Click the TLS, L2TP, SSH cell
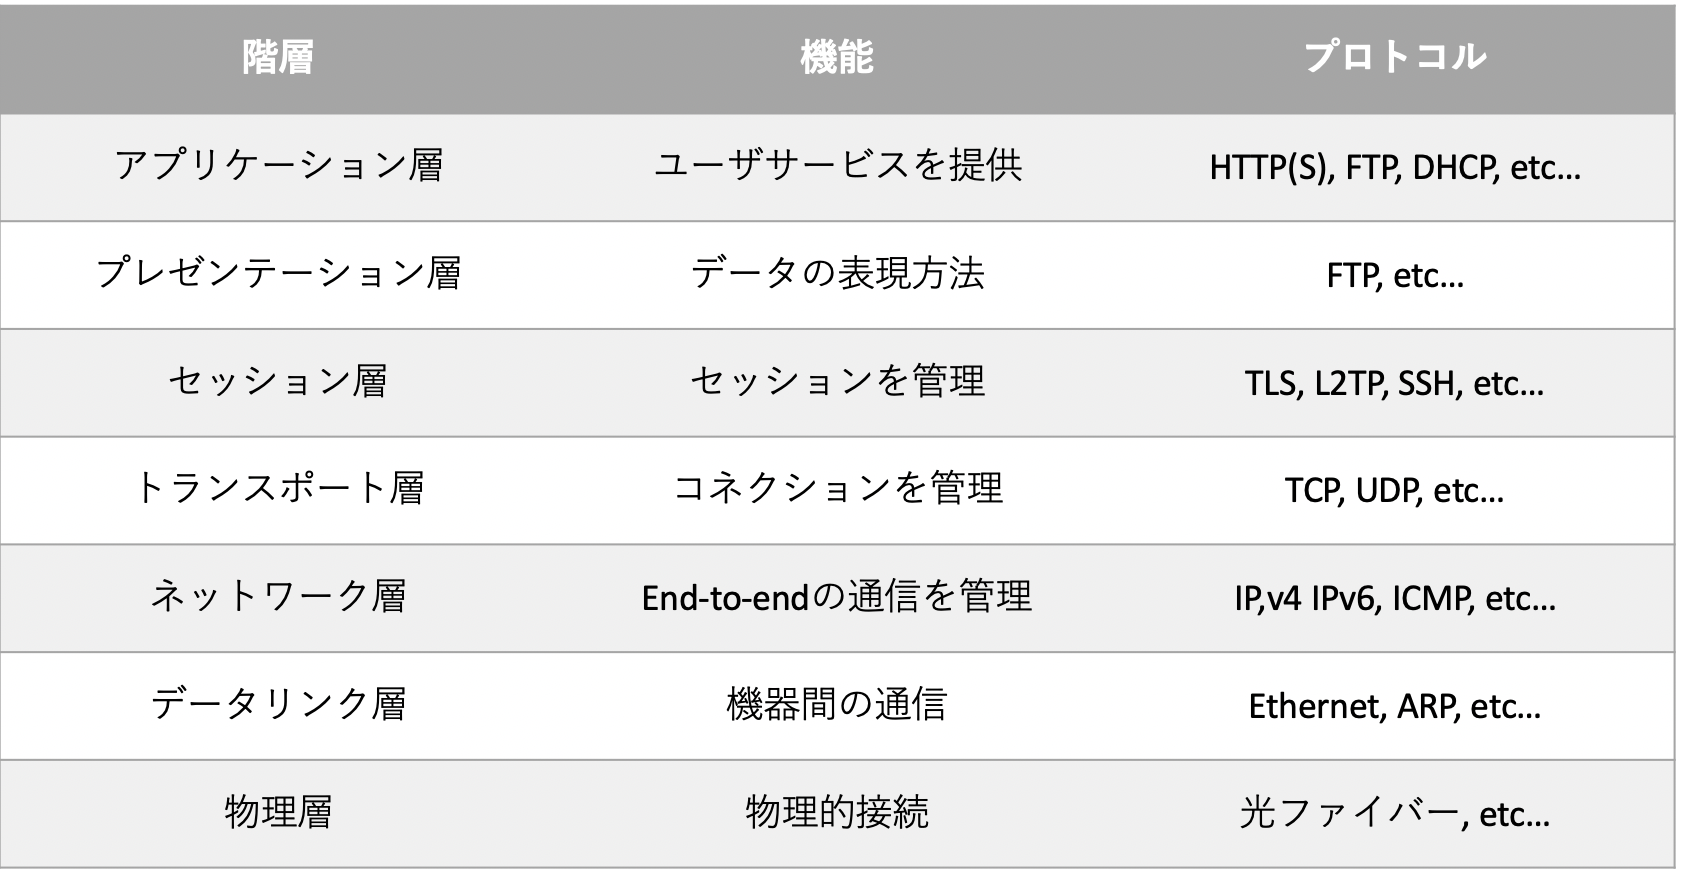Screen dimensions: 1682x872 tap(1395, 383)
